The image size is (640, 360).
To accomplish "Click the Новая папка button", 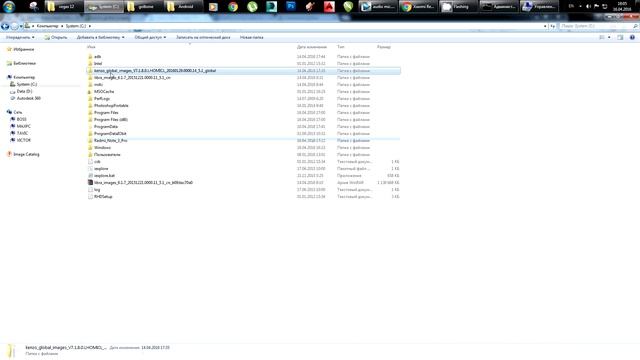I will click(251, 37).
